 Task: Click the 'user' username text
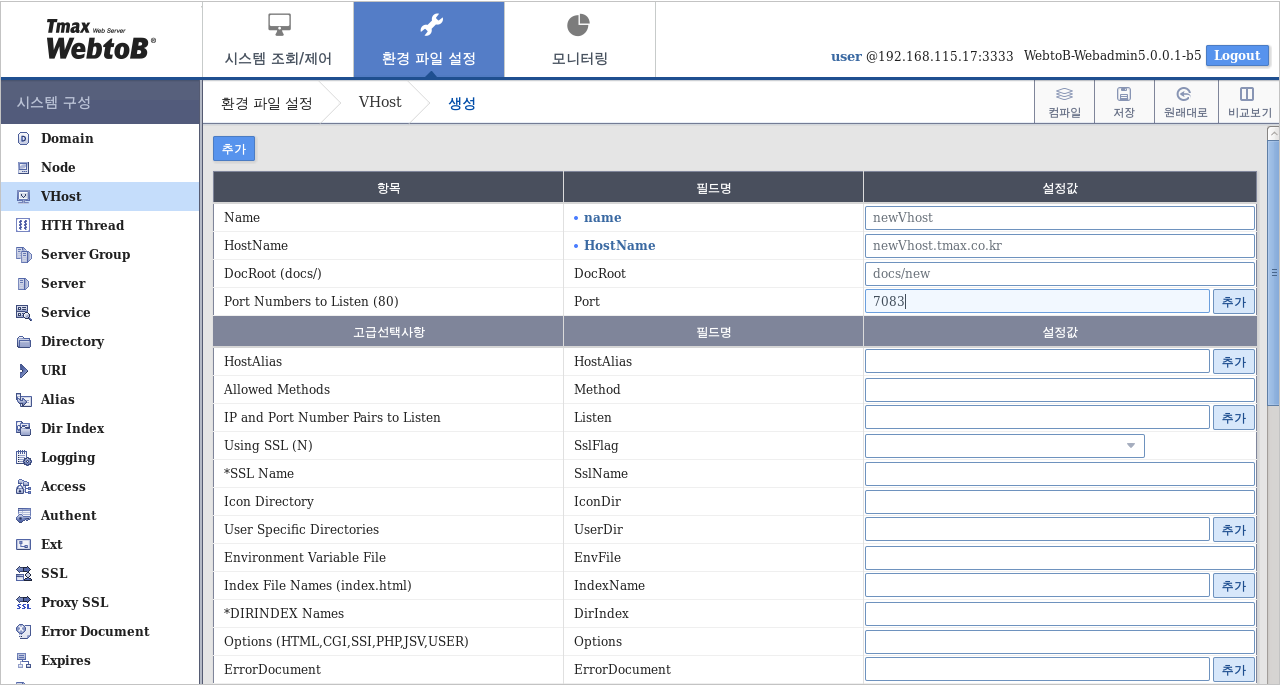[846, 56]
